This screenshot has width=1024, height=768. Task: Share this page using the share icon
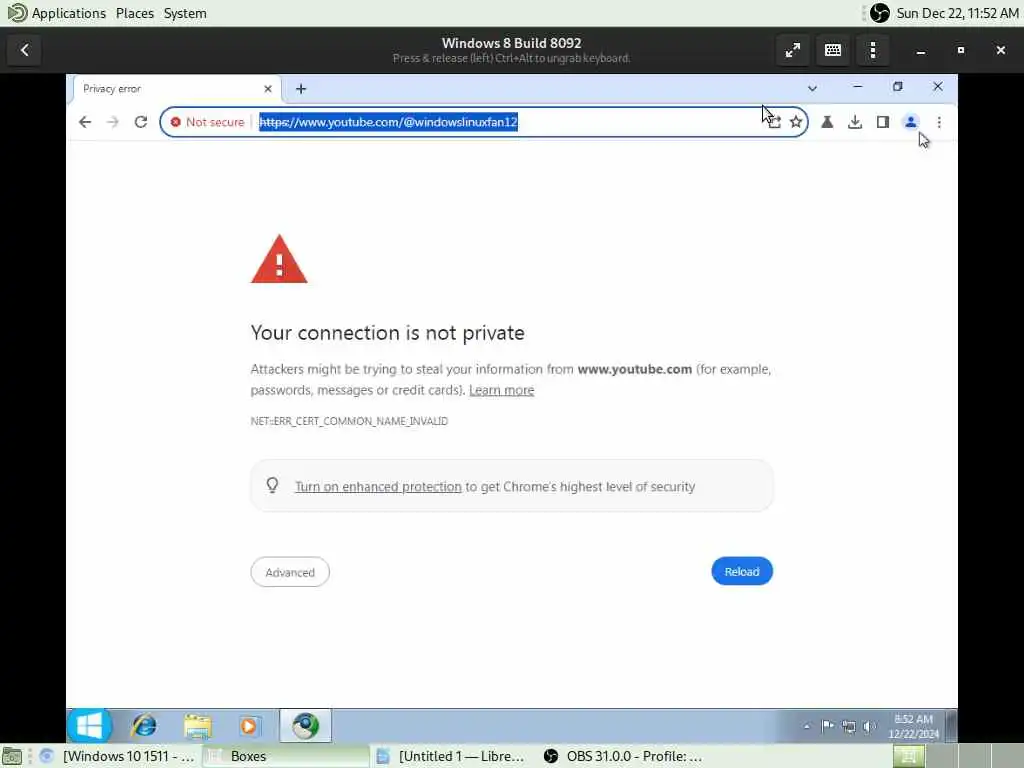click(774, 122)
